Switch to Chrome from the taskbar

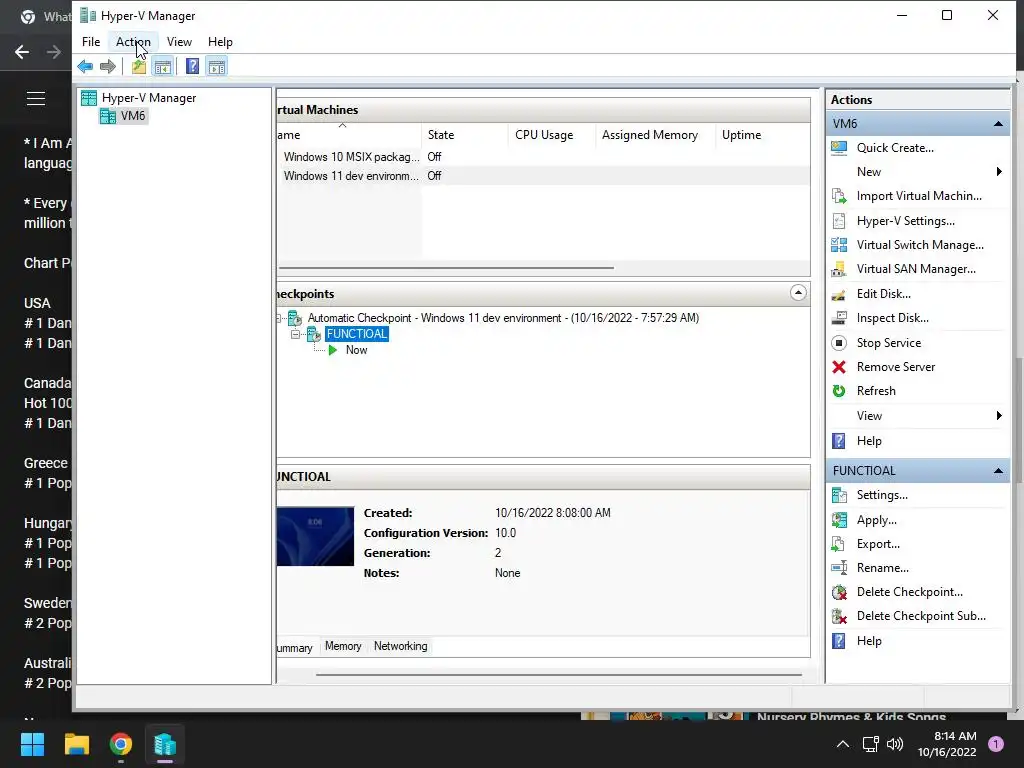click(x=121, y=744)
